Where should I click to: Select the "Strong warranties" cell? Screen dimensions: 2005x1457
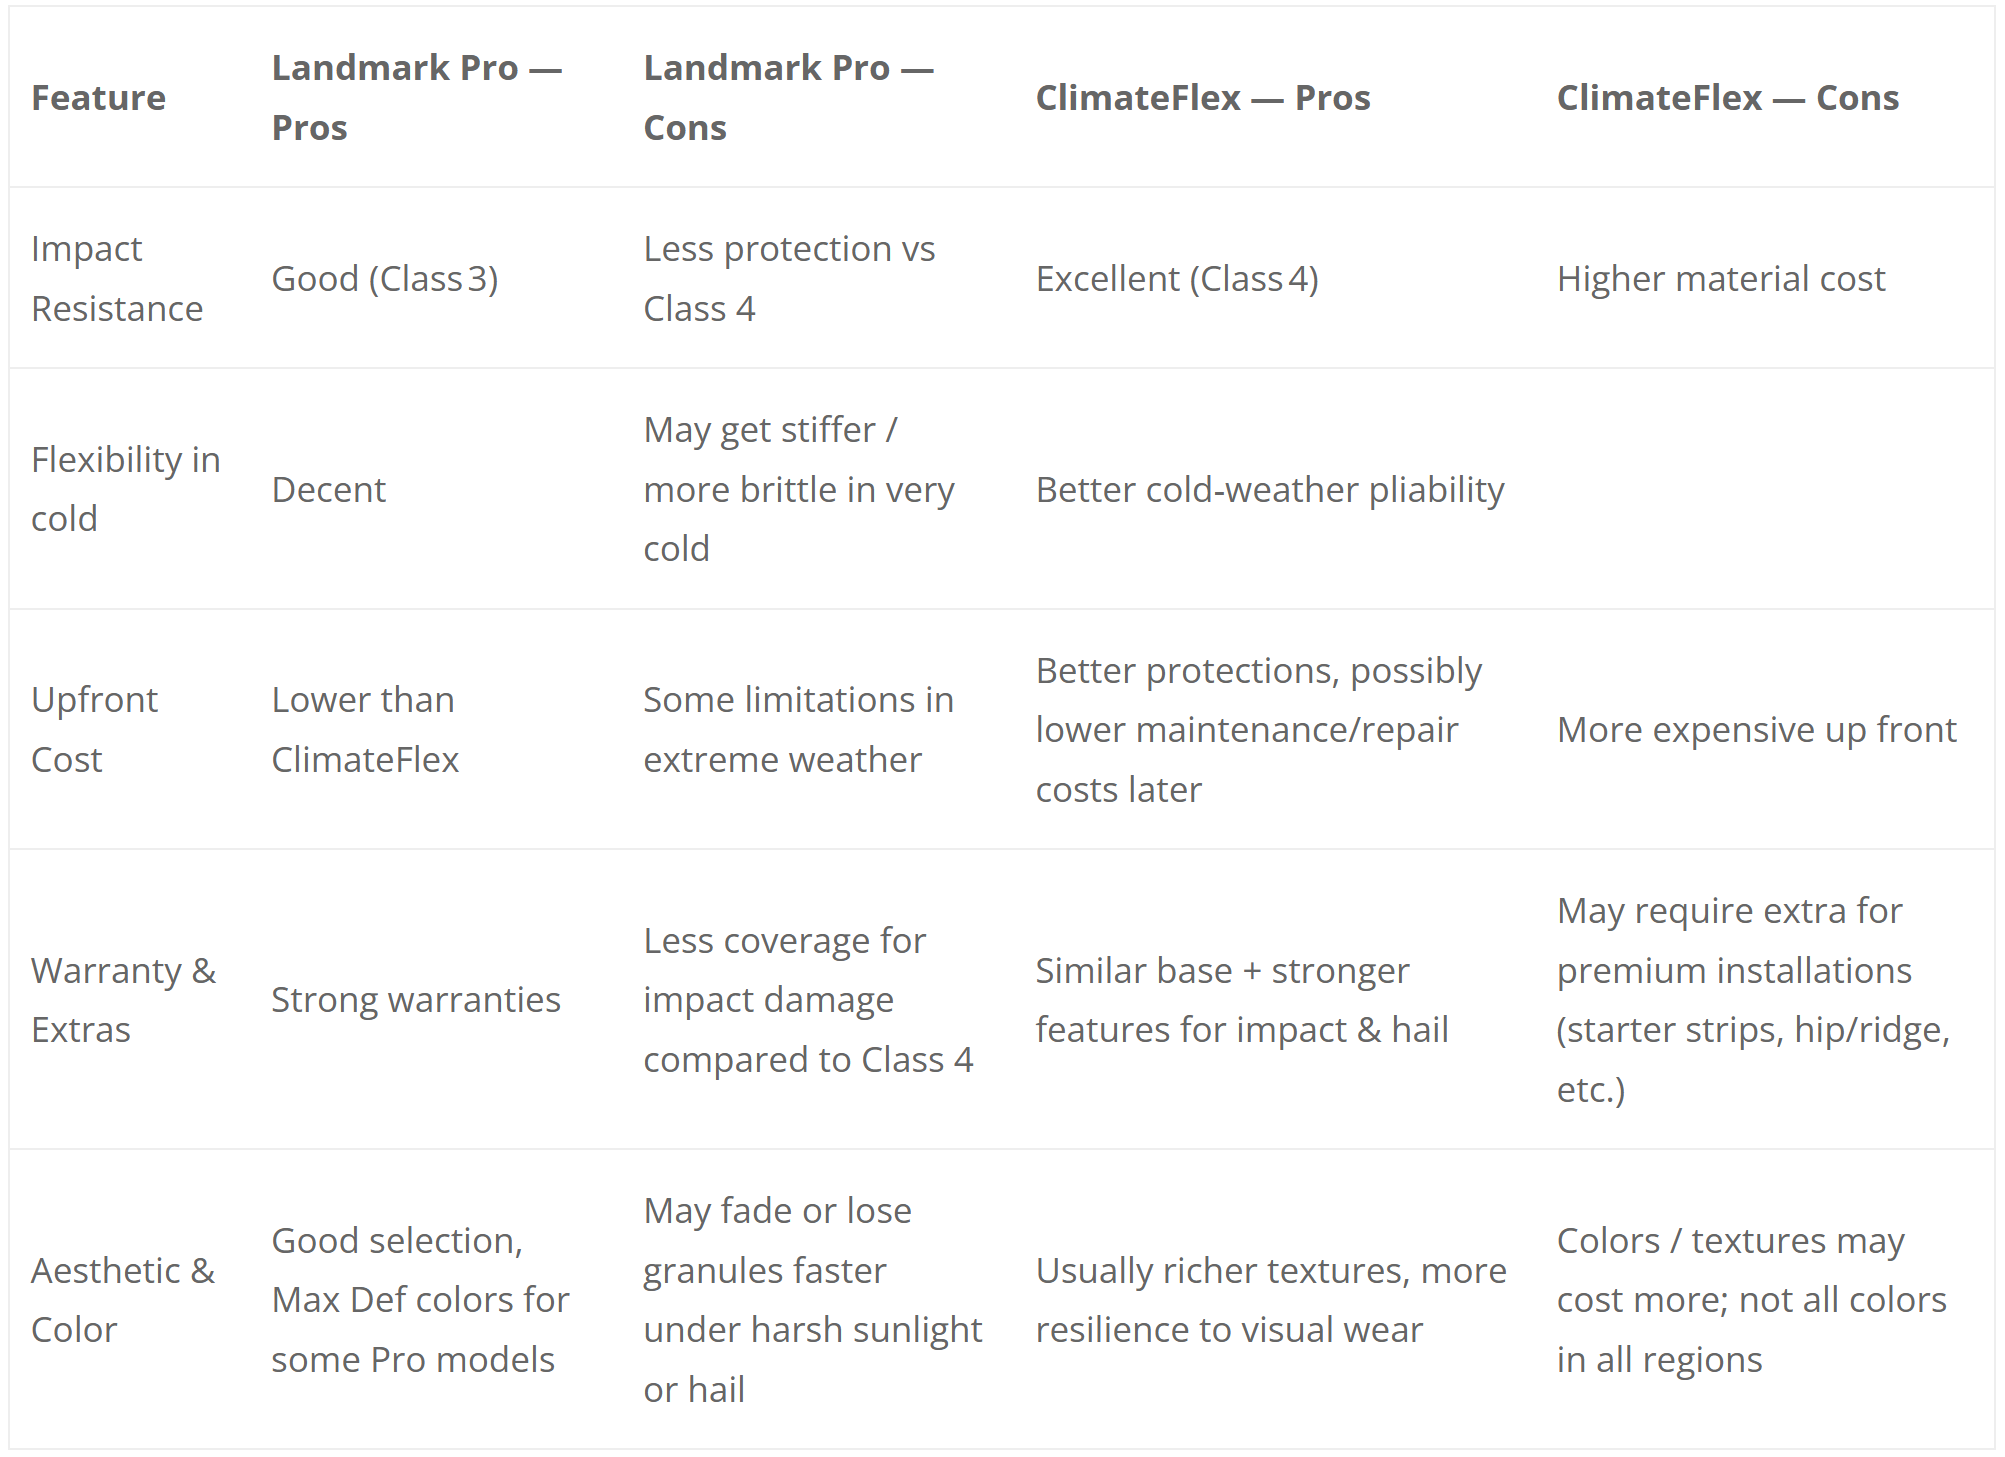[x=416, y=1000]
